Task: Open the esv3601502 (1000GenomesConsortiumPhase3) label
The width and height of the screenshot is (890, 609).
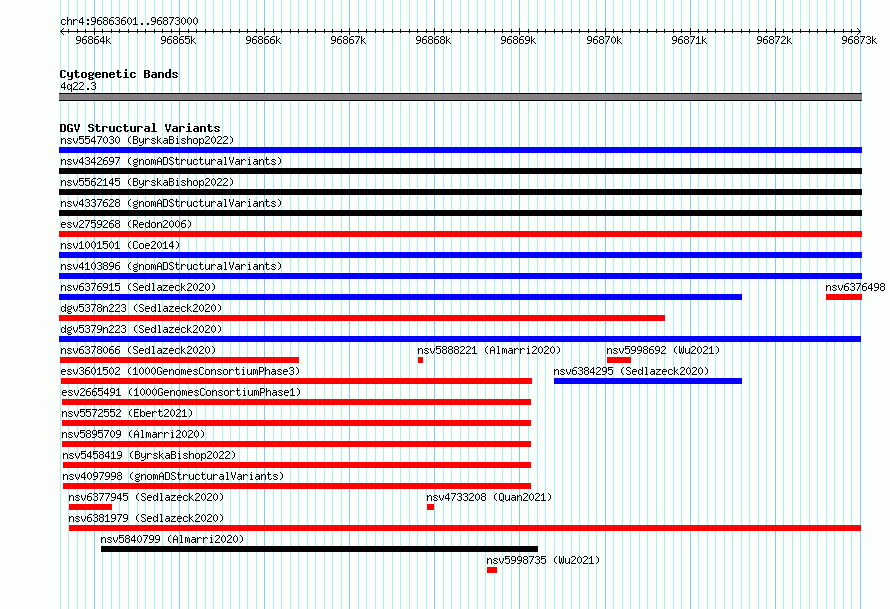Action: 180,371
